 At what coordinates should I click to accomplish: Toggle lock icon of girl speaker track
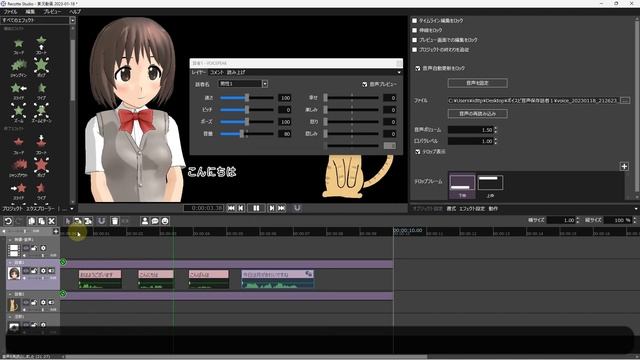[34, 271]
